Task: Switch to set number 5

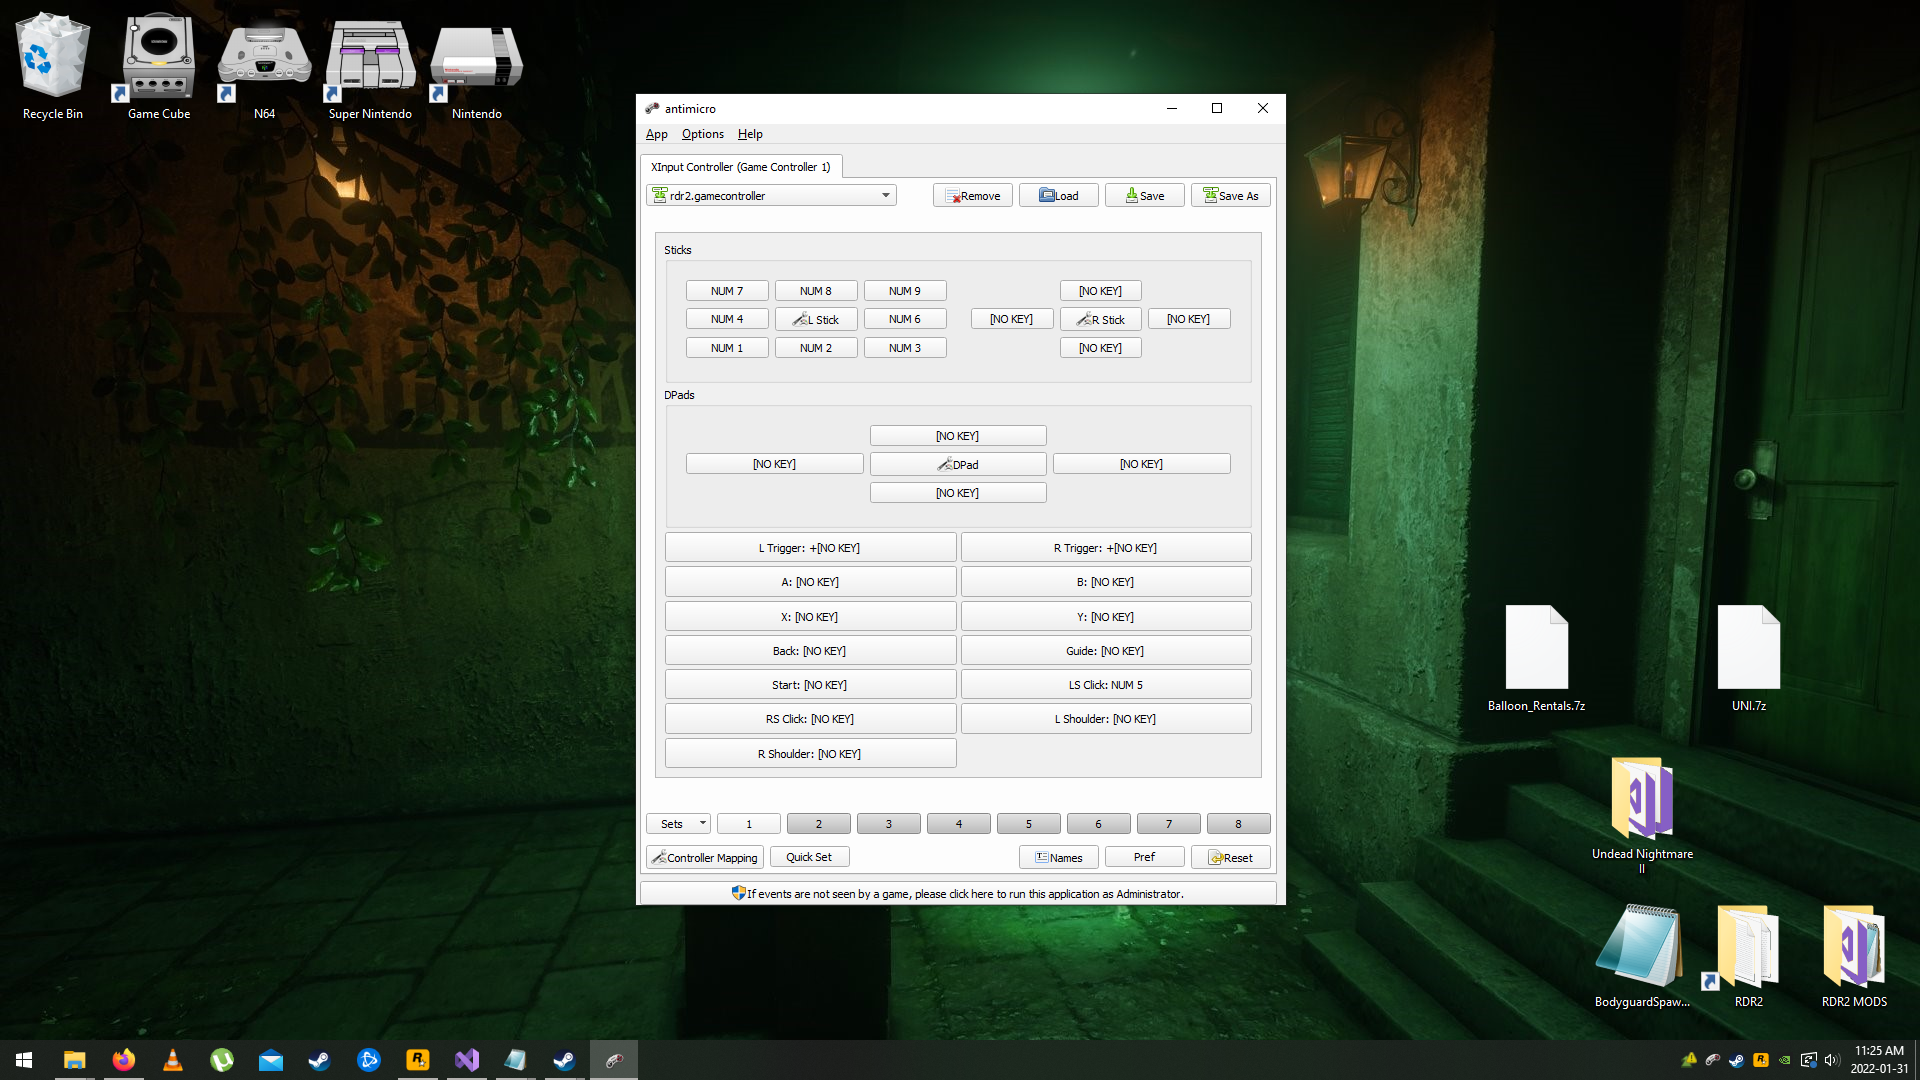Action: (1028, 824)
